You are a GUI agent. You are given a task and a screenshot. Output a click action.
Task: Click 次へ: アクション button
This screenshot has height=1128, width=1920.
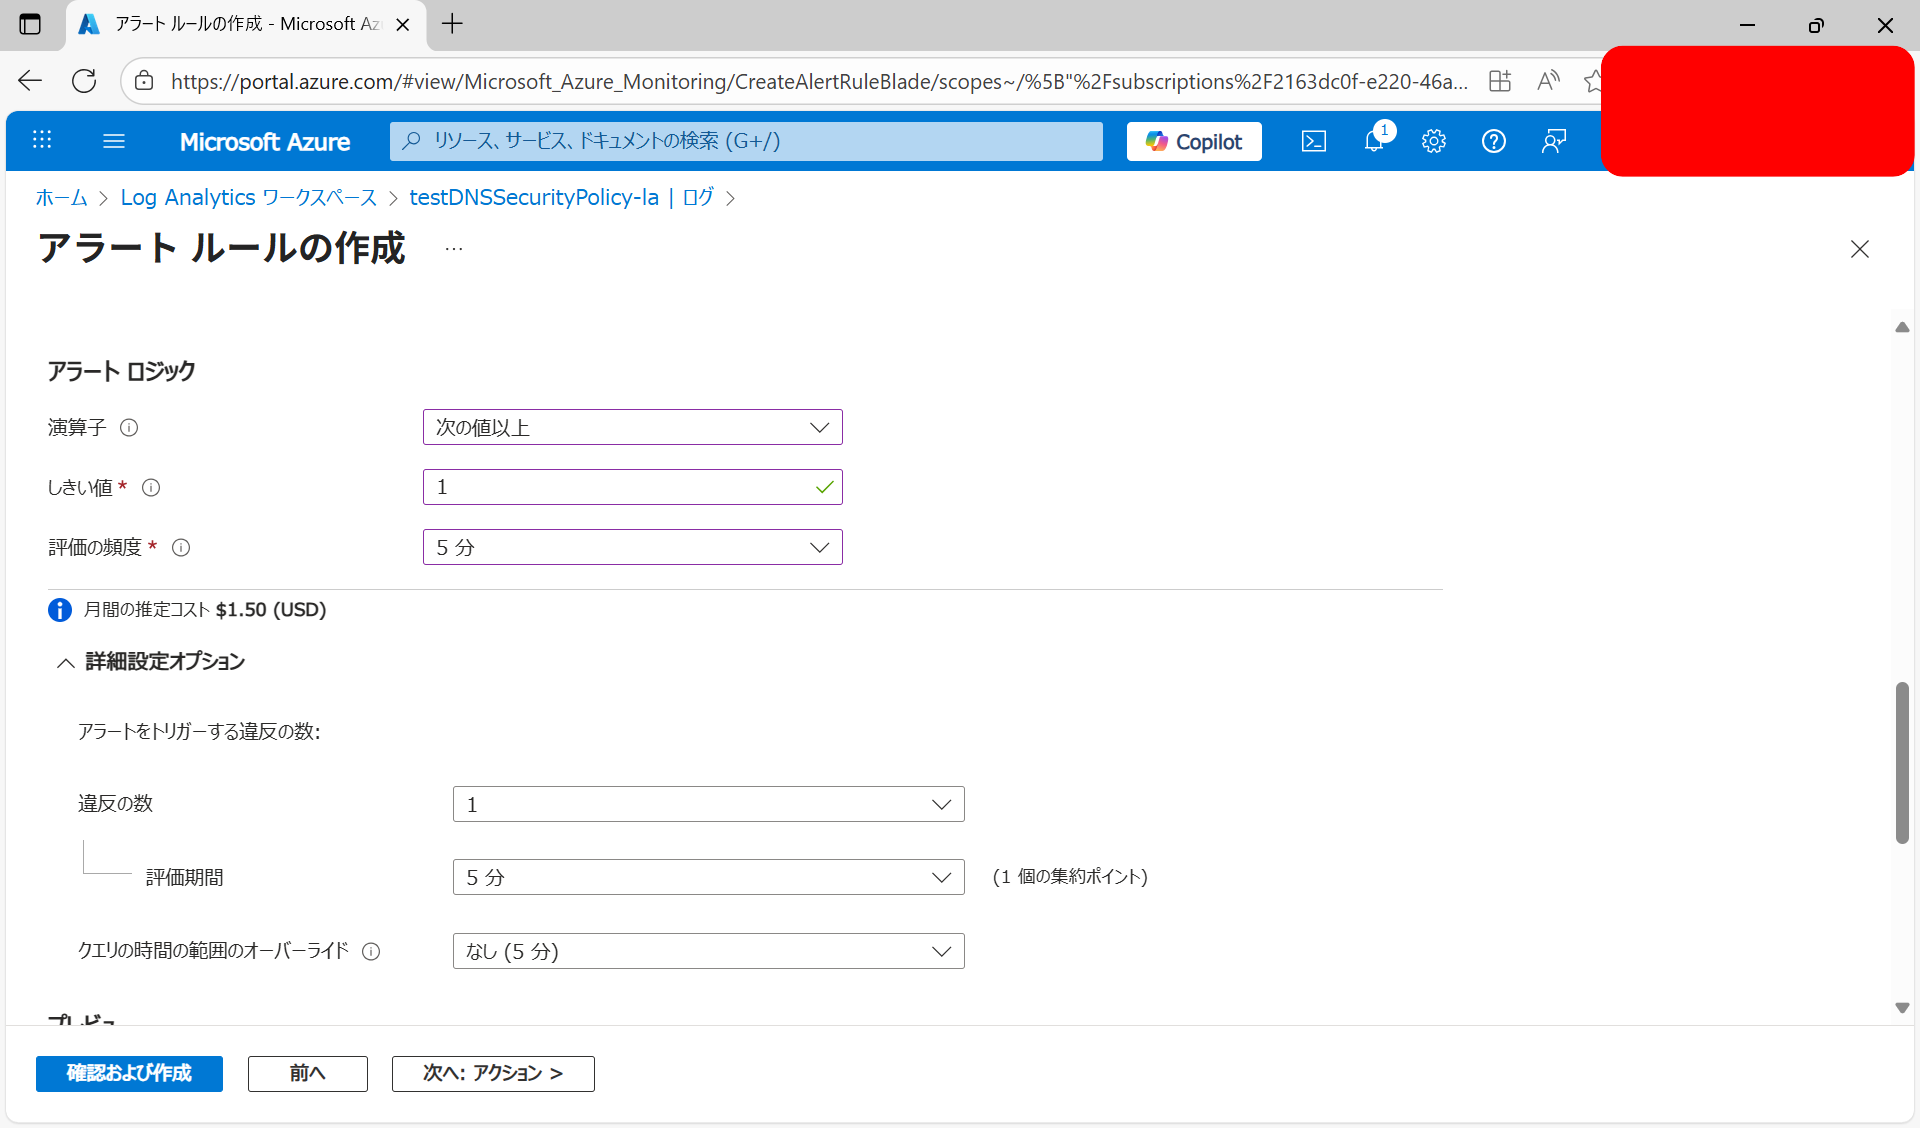coord(493,1073)
